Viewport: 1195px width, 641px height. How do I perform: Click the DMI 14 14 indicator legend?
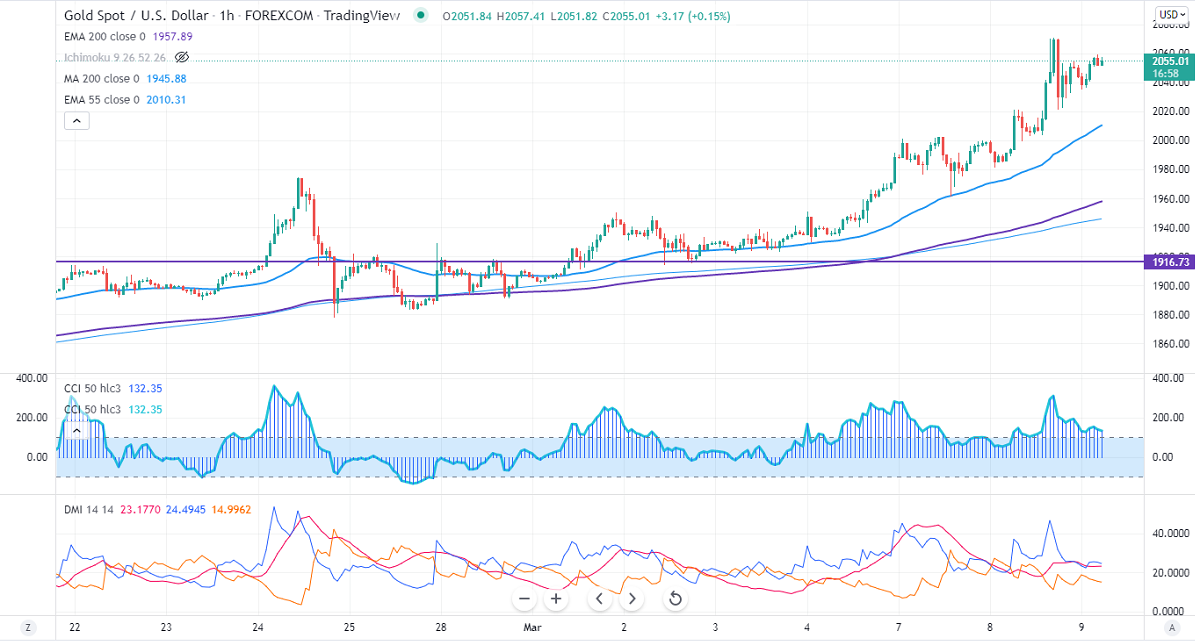click(88, 510)
